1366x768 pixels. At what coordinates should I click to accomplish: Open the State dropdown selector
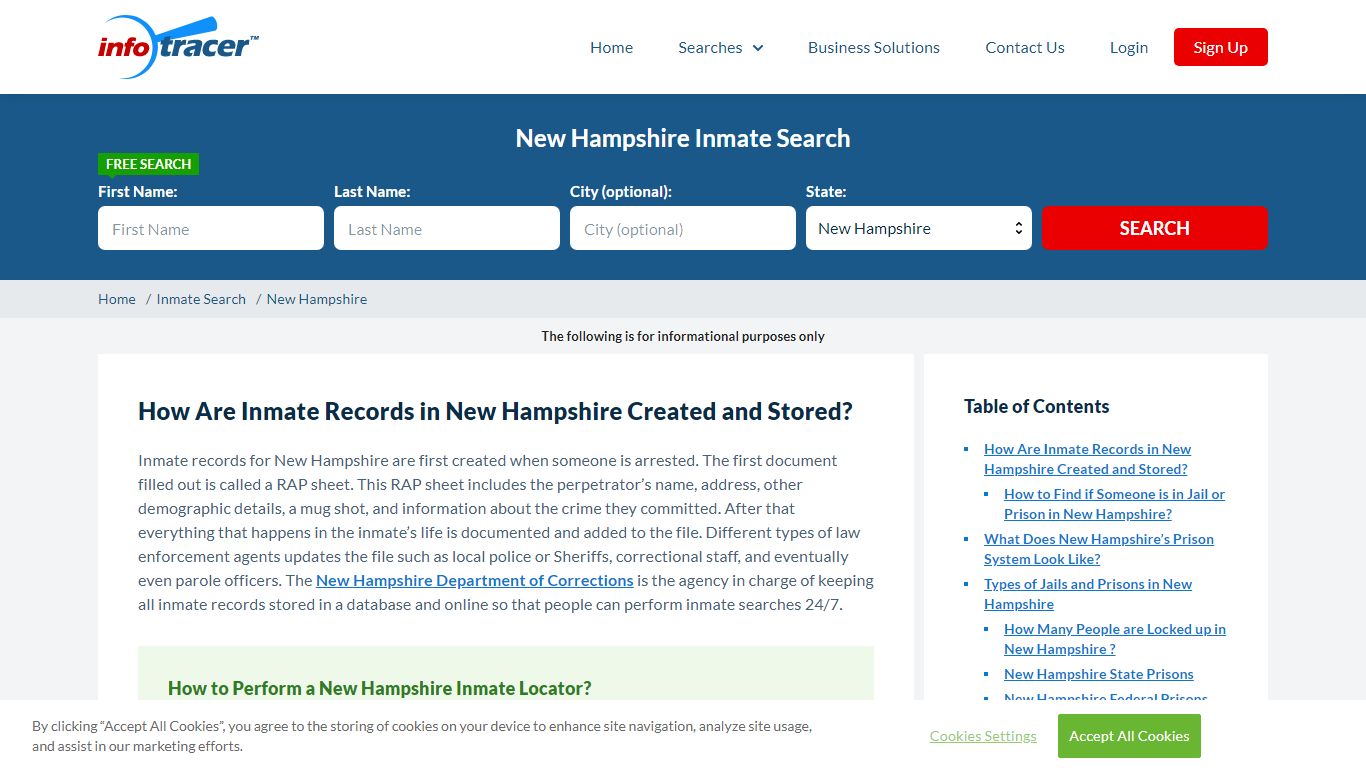919,228
